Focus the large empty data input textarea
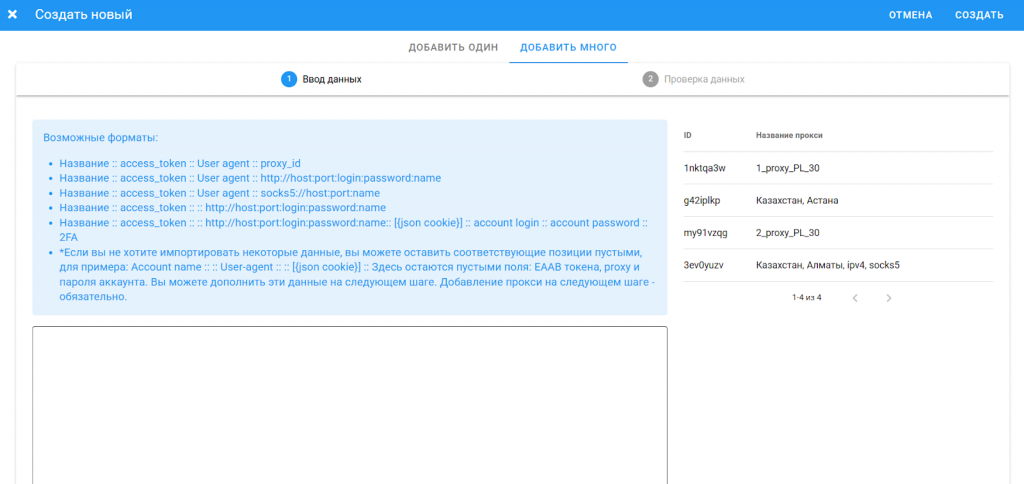 350,405
